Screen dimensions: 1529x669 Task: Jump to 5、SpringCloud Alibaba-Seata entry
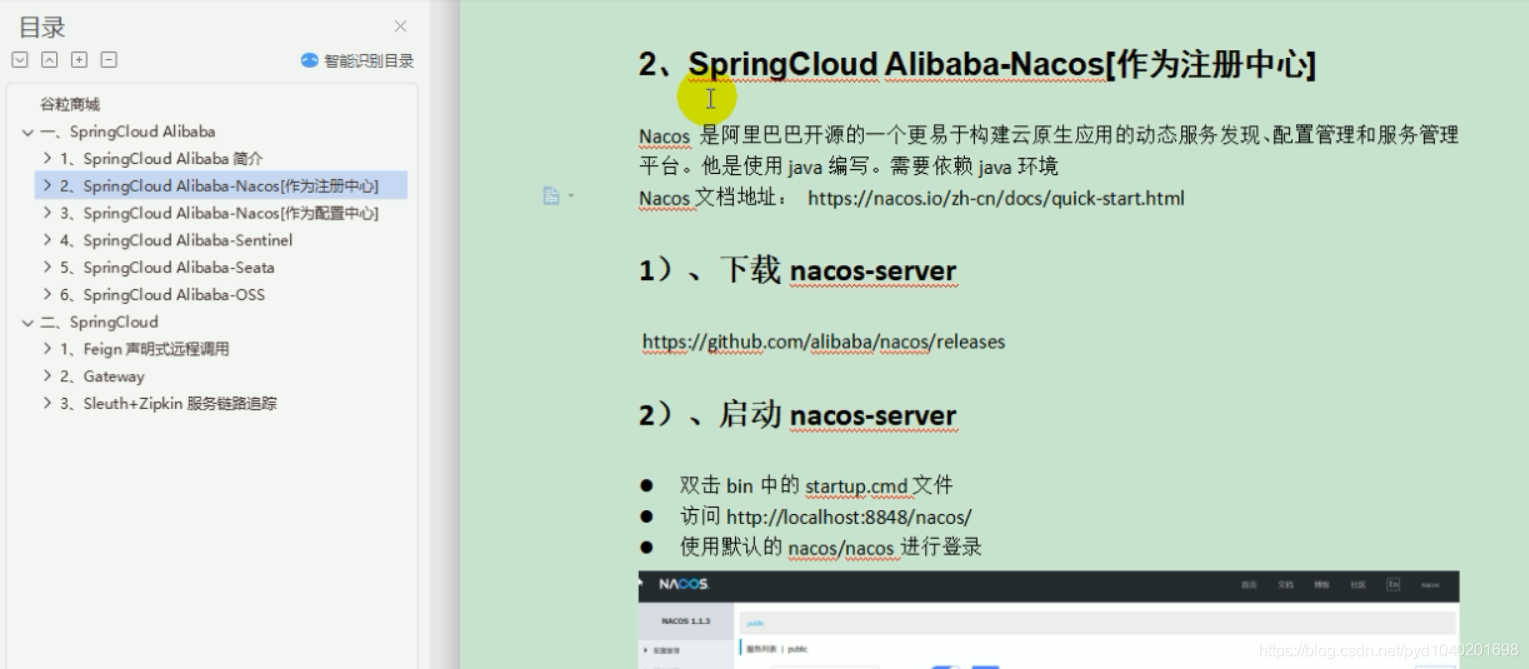(167, 267)
